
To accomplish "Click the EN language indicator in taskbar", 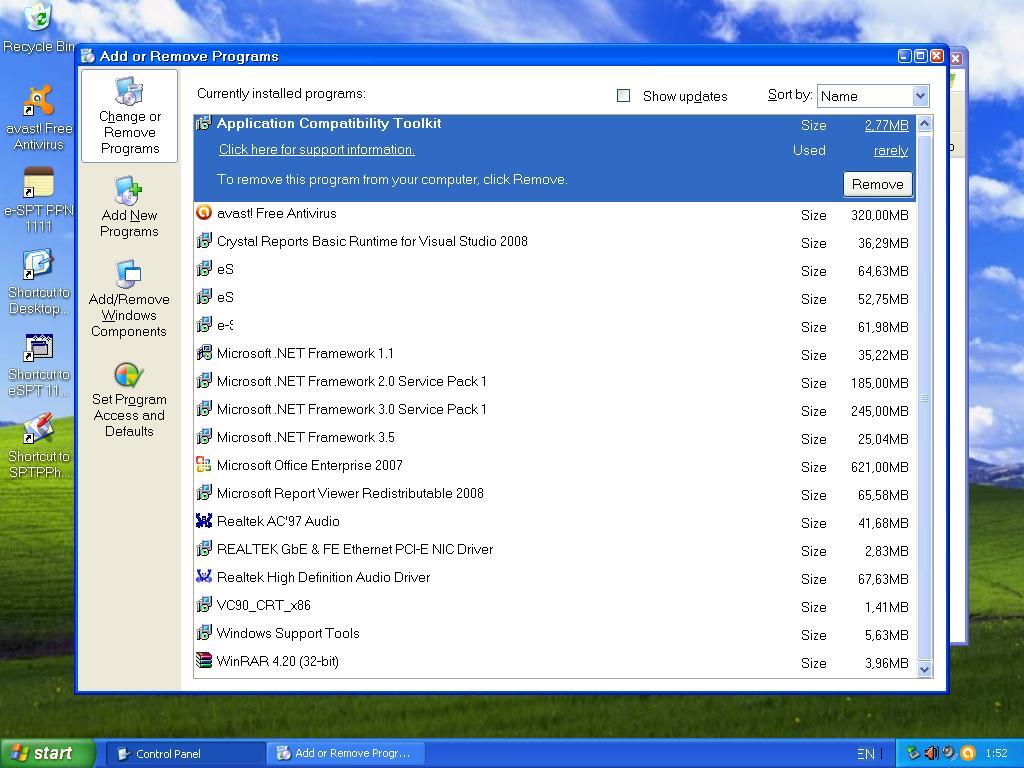I will [865, 754].
